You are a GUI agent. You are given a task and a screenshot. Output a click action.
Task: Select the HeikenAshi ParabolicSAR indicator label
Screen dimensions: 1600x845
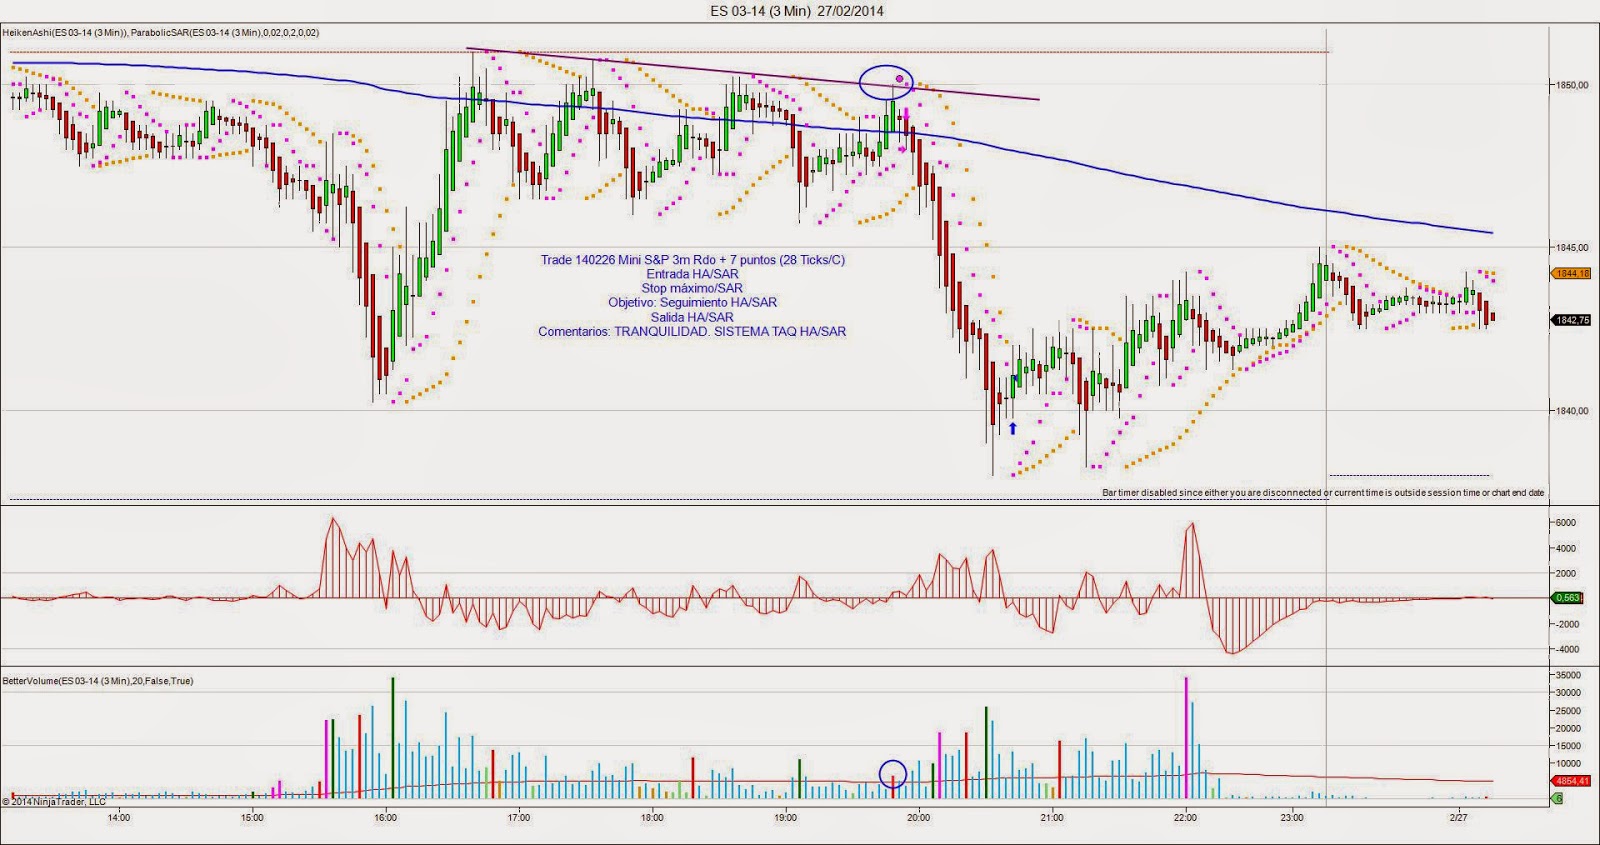click(x=161, y=33)
